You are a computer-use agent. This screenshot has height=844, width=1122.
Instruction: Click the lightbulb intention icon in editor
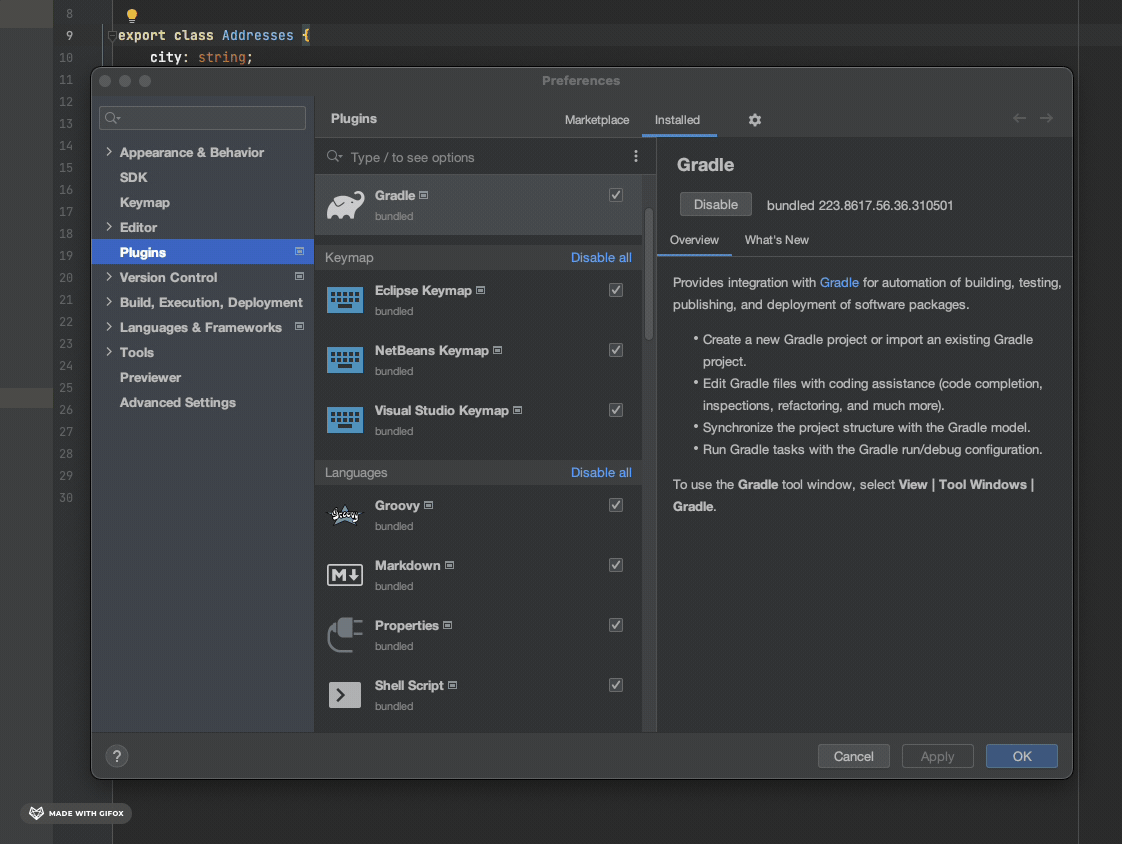click(x=132, y=16)
